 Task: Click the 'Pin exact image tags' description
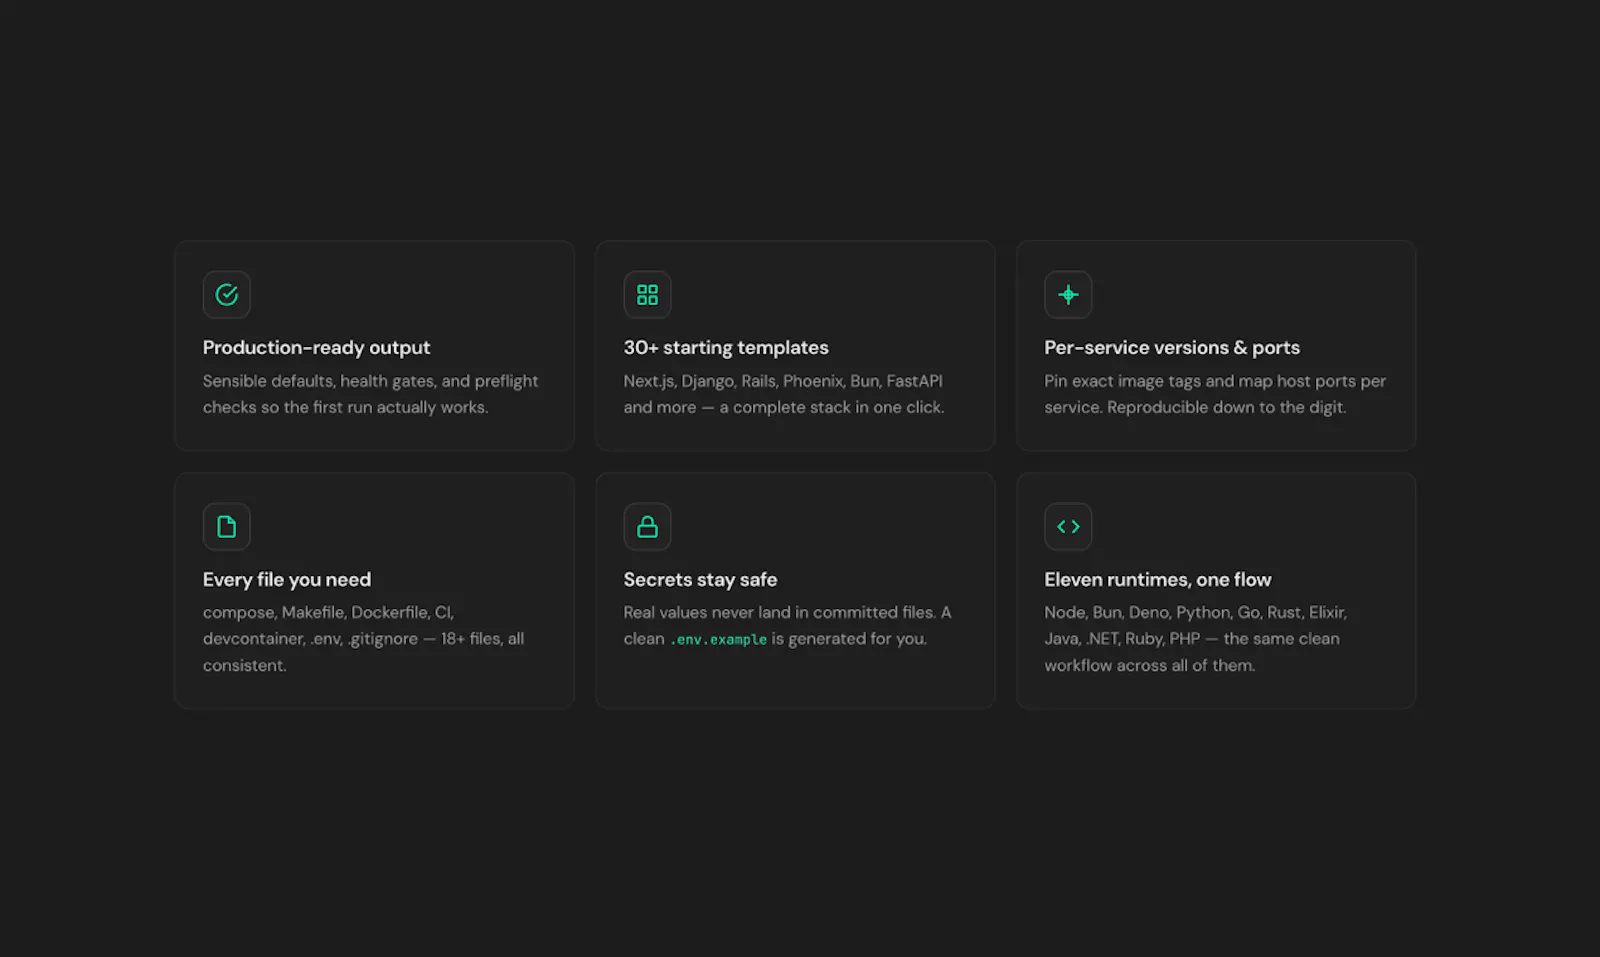click(1215, 394)
